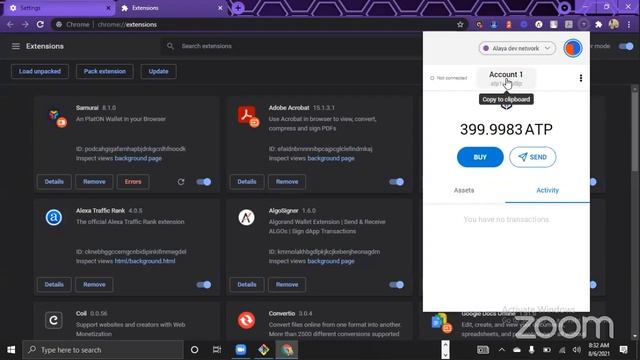This screenshot has width=640, height=360.
Task: Reload the Samurai extension
Action: pos(181,182)
